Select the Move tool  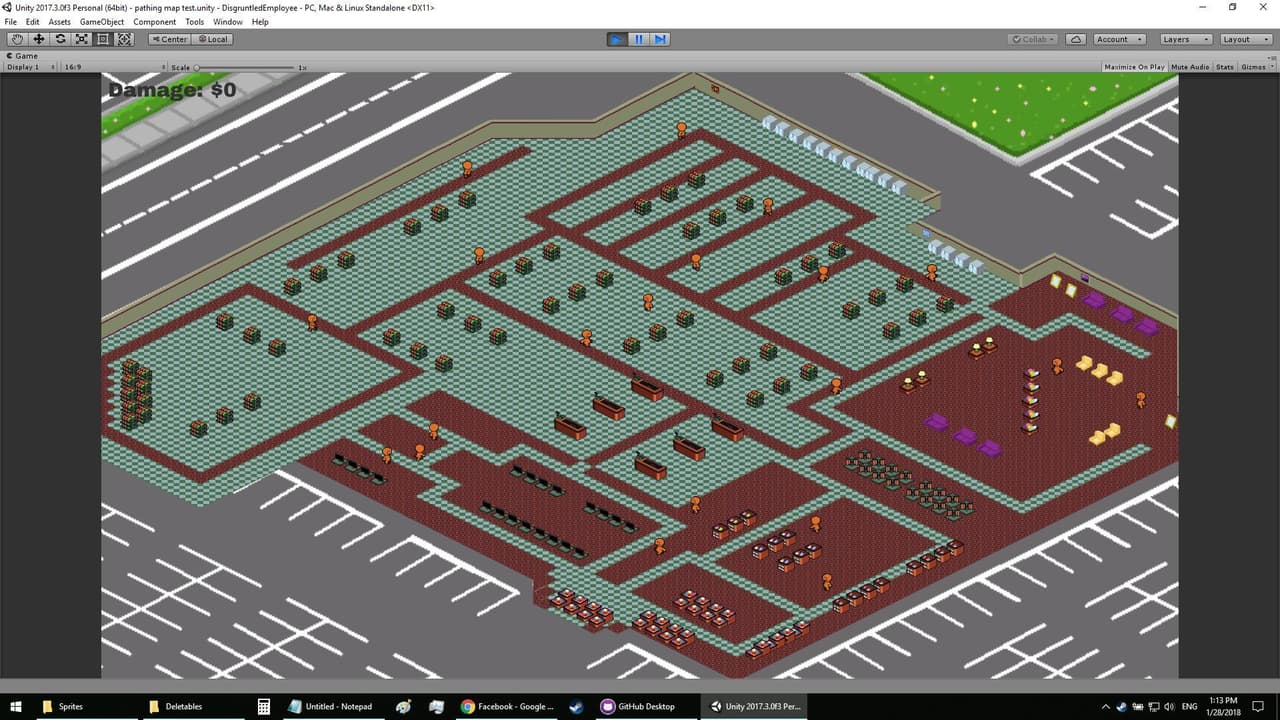click(39, 39)
